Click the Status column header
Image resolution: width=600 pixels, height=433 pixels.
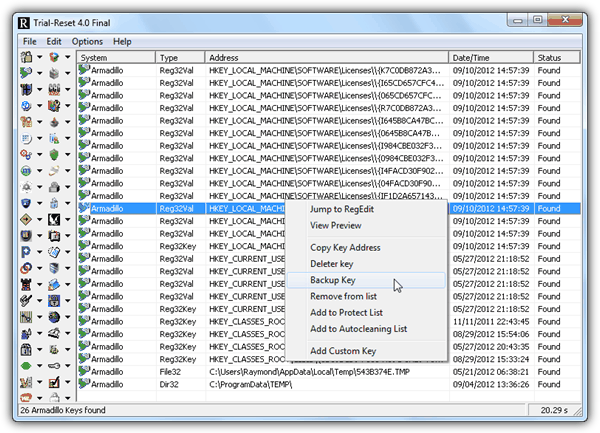click(556, 58)
